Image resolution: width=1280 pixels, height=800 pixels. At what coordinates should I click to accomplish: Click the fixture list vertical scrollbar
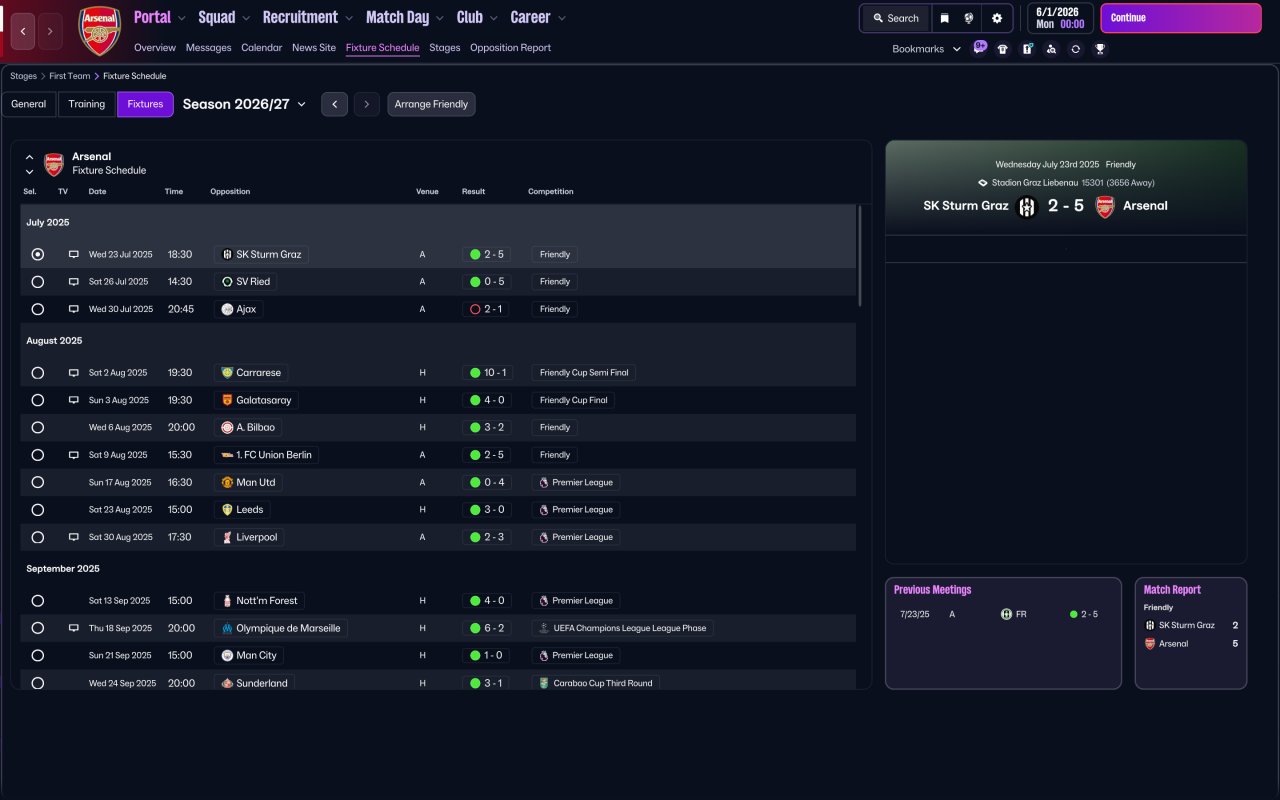859,256
